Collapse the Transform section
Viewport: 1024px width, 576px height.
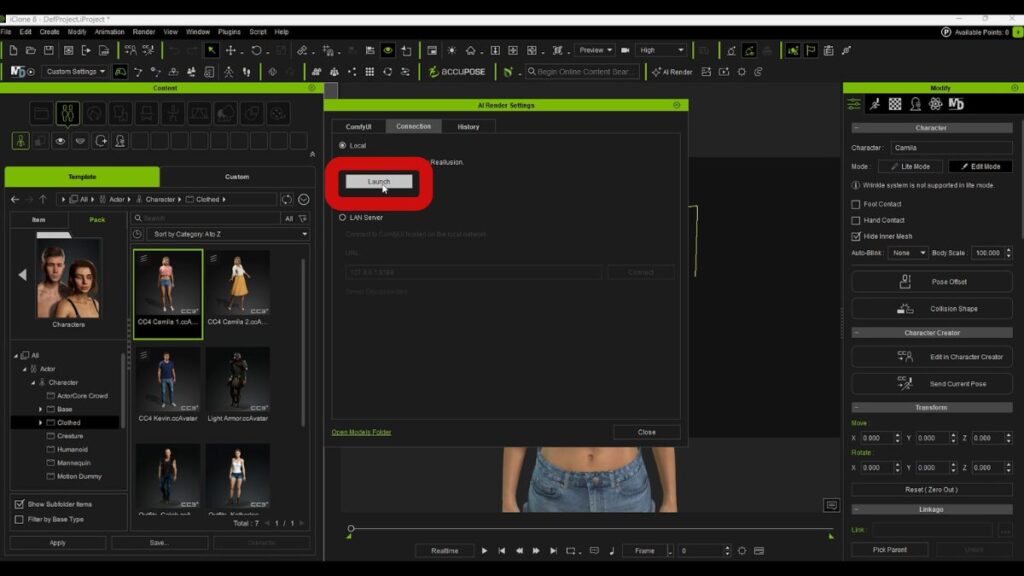[856, 408]
